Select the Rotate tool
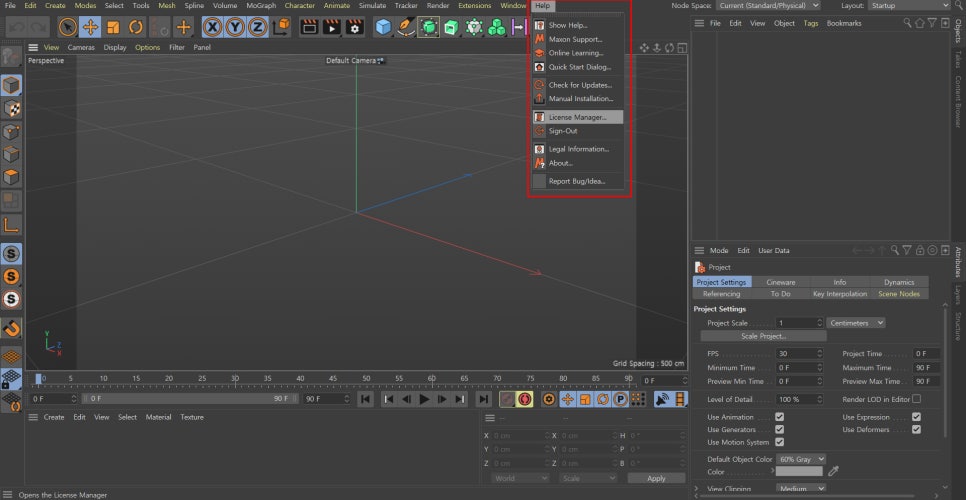This screenshot has width=966, height=500. click(136, 27)
